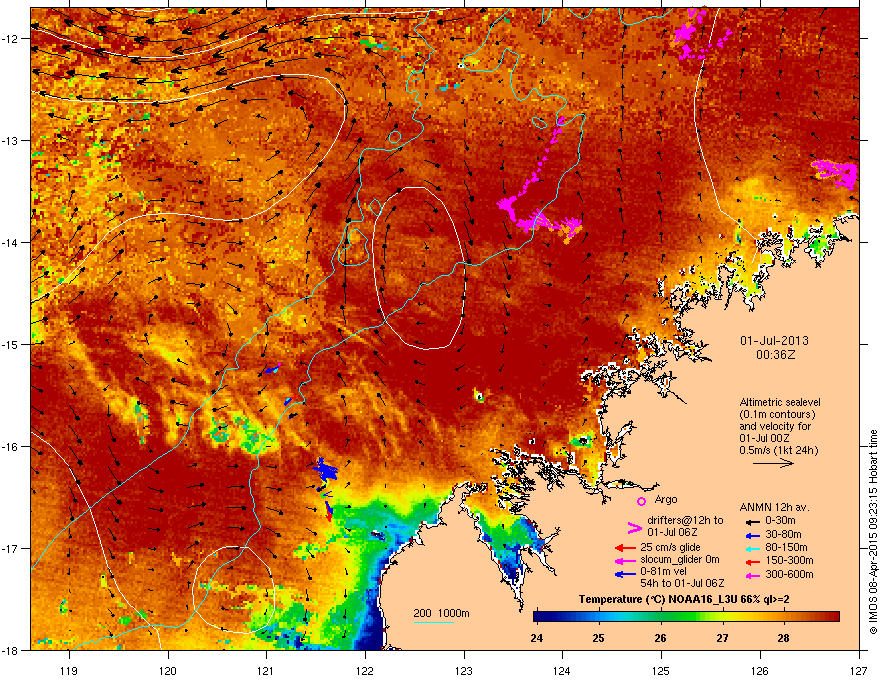
Task: Click the magenta arrow beside '300-600m'
Action: coord(751,575)
